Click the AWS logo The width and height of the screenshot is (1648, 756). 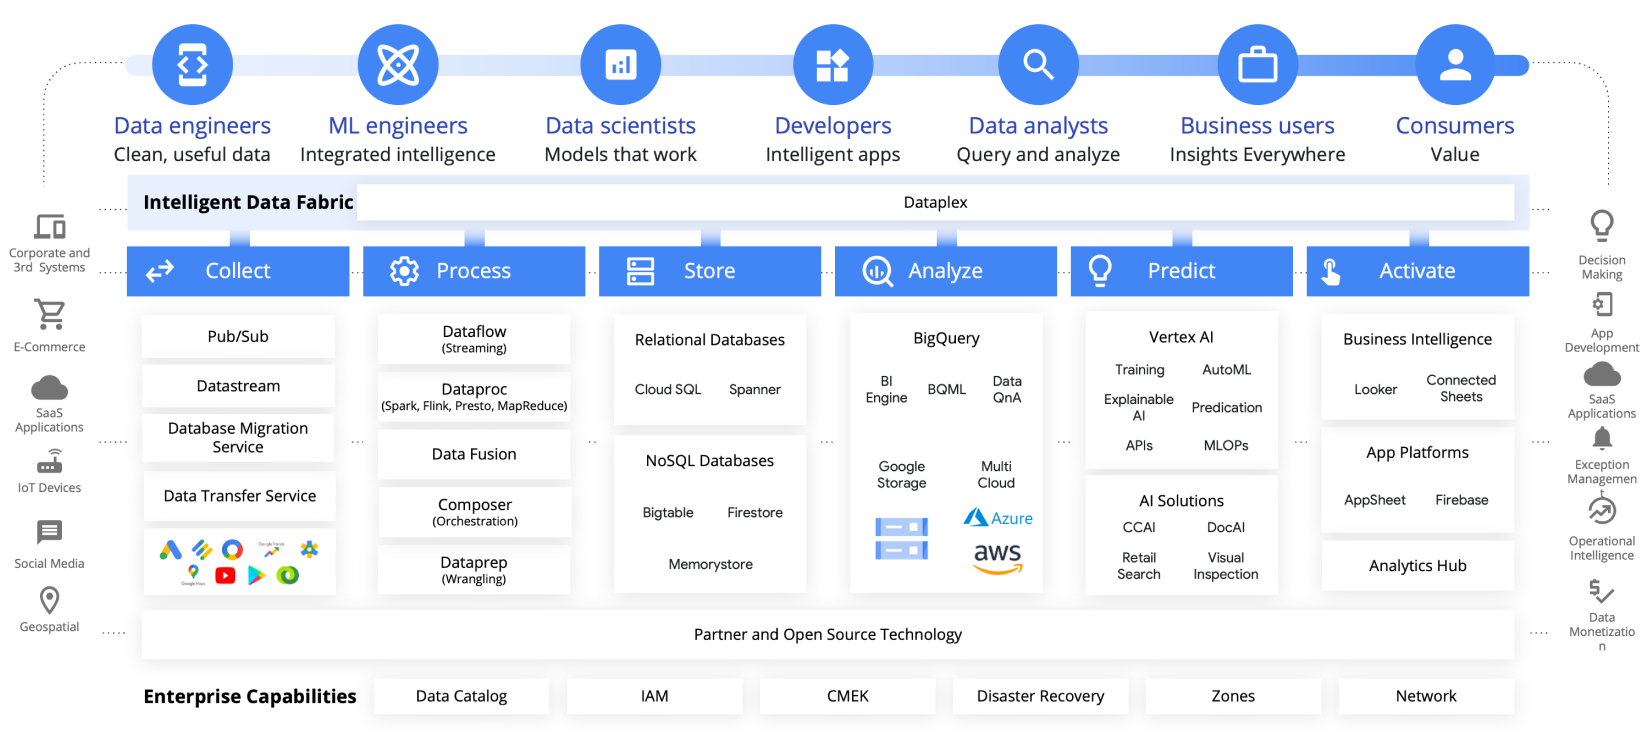click(998, 558)
